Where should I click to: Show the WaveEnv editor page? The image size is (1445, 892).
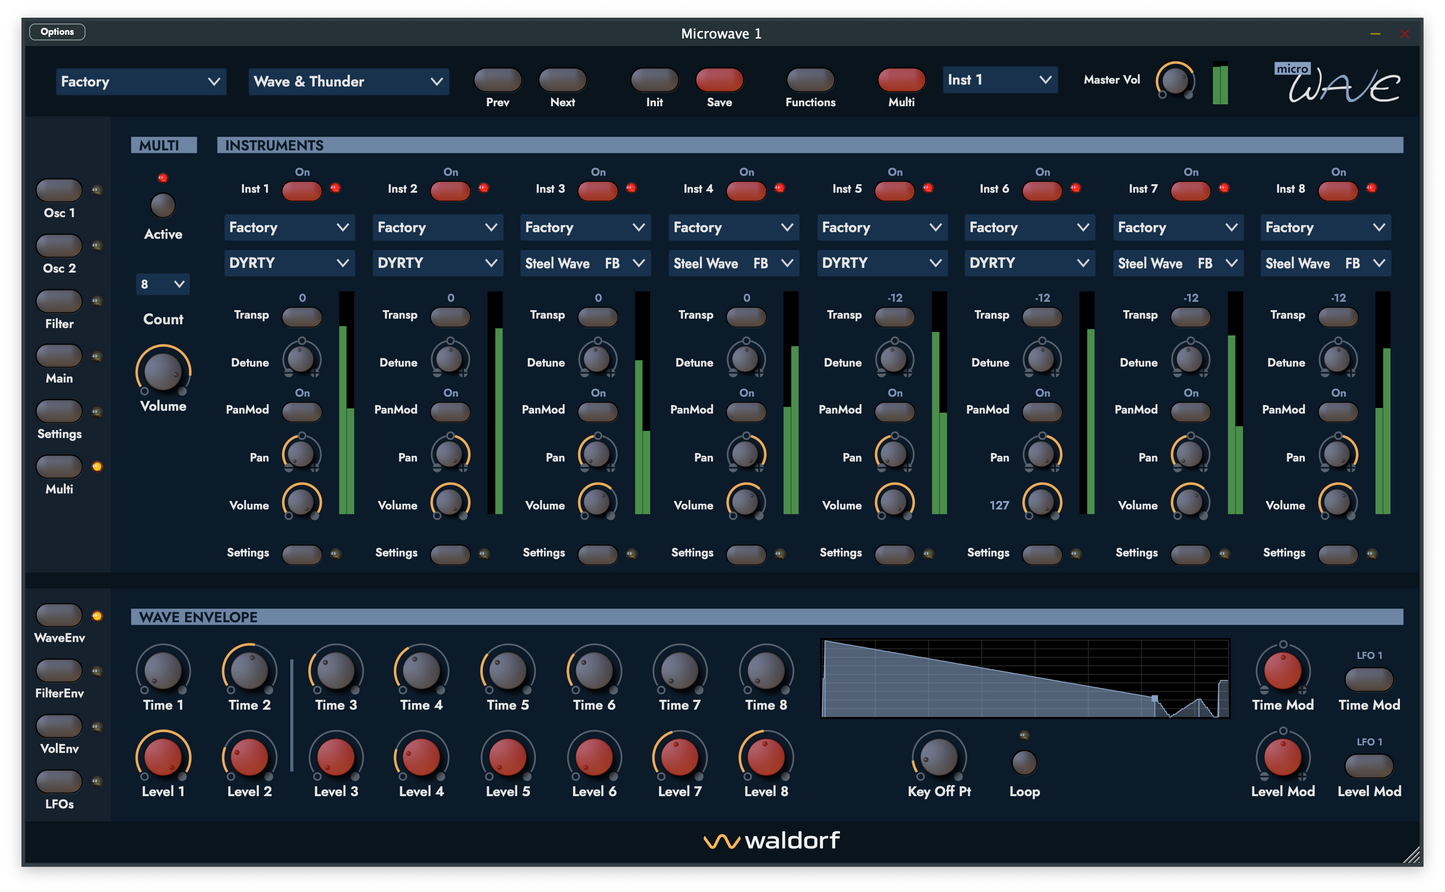[59, 615]
